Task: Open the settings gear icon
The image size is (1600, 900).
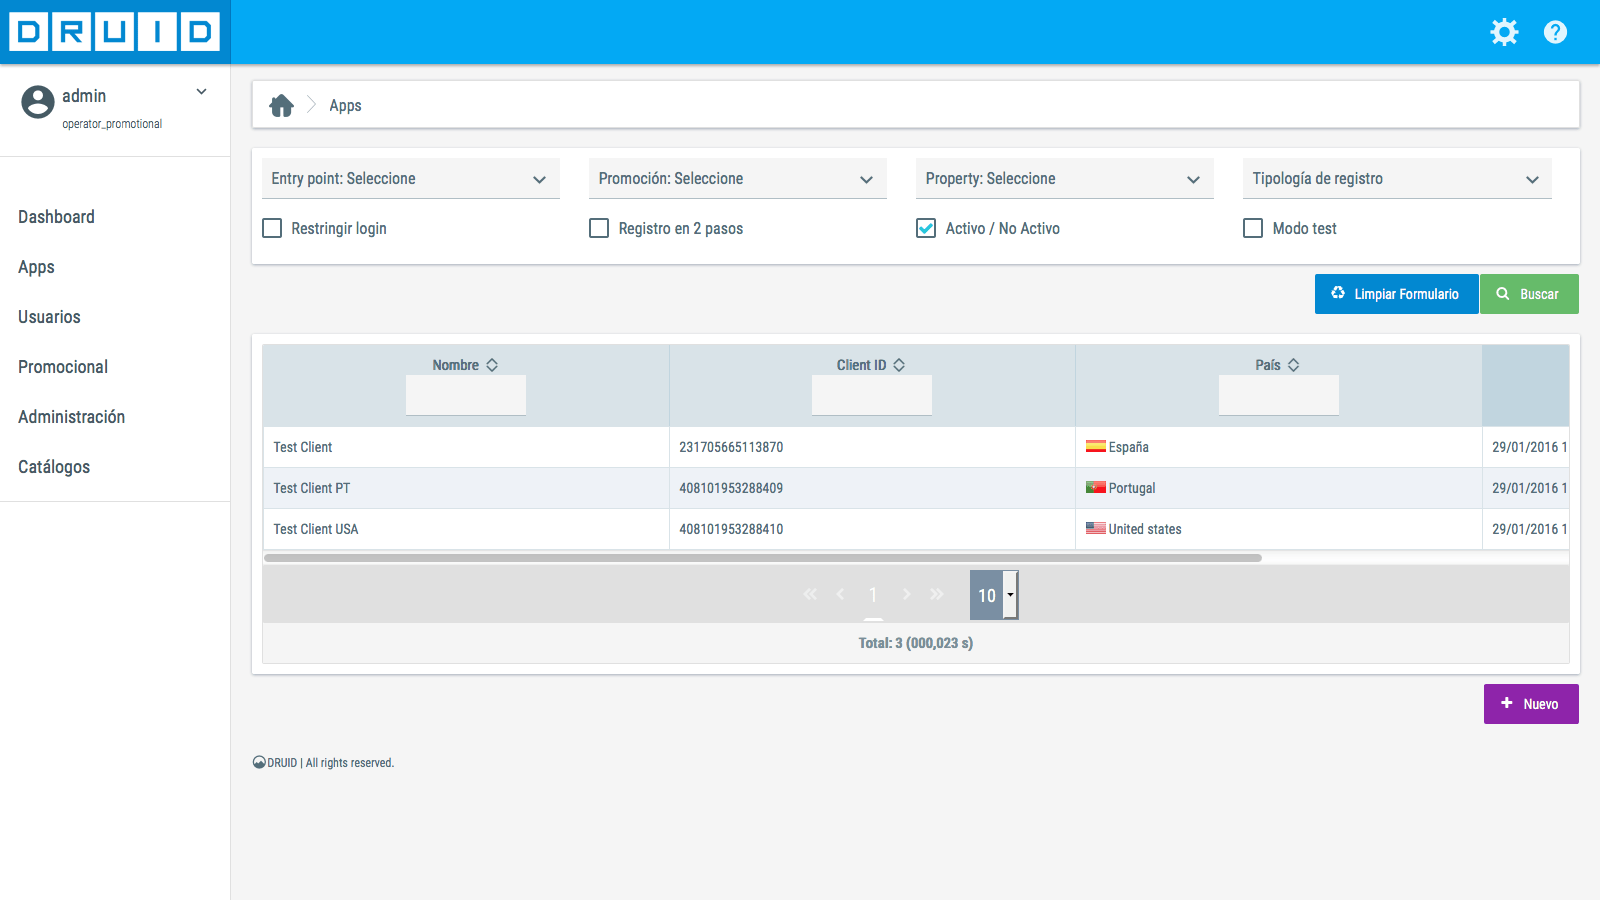Action: pos(1504,32)
